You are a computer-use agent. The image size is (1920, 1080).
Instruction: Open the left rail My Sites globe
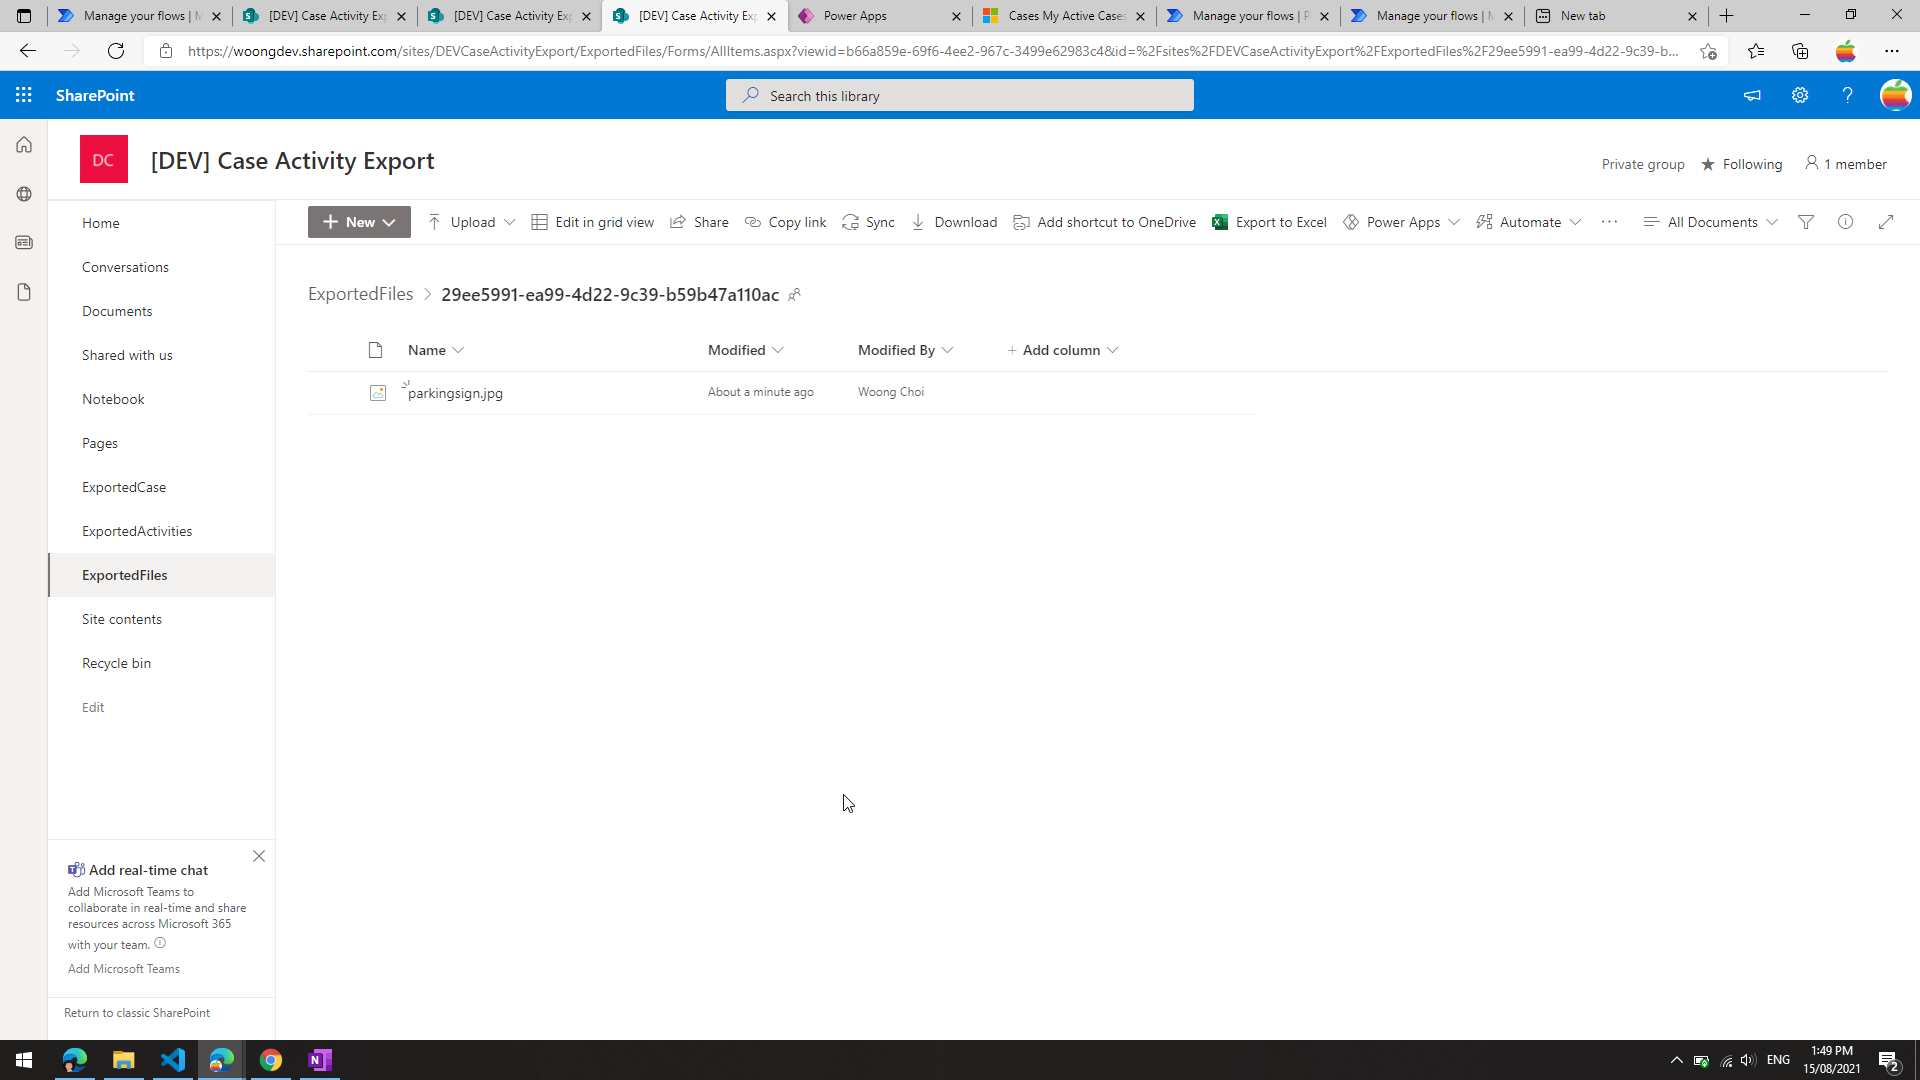(24, 194)
